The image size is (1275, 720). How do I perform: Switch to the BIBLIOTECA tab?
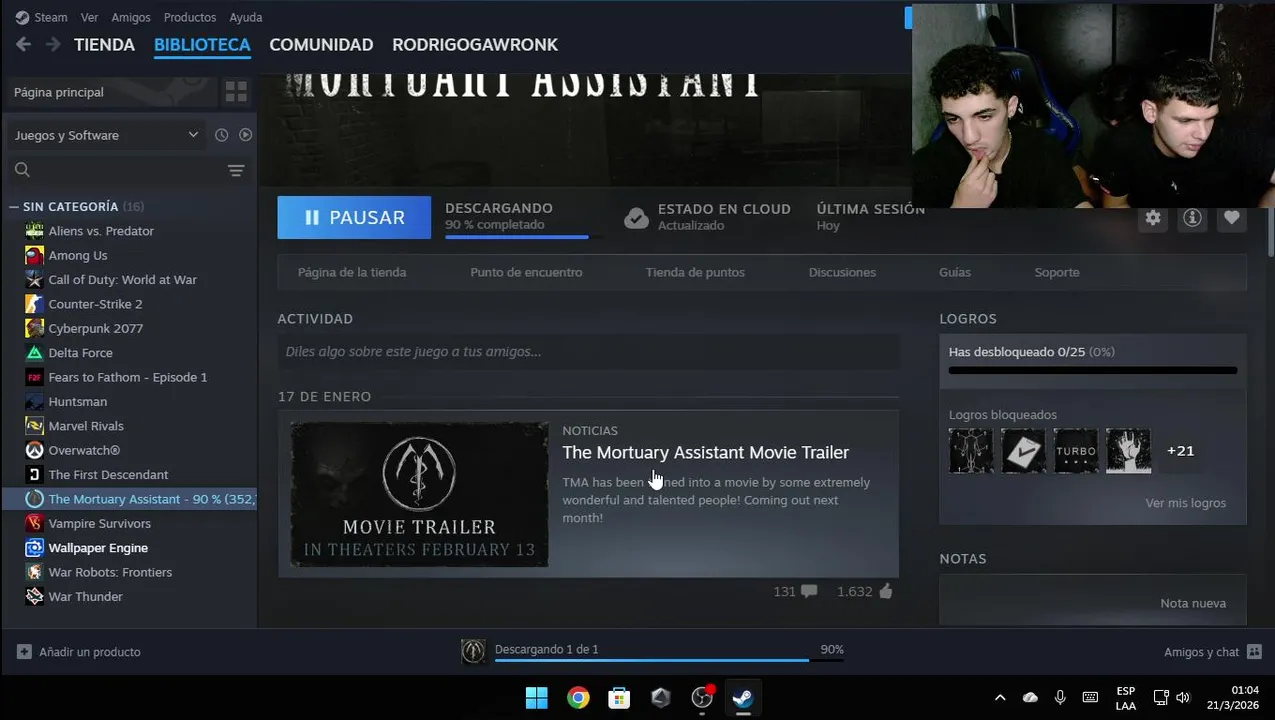pyautogui.click(x=202, y=45)
